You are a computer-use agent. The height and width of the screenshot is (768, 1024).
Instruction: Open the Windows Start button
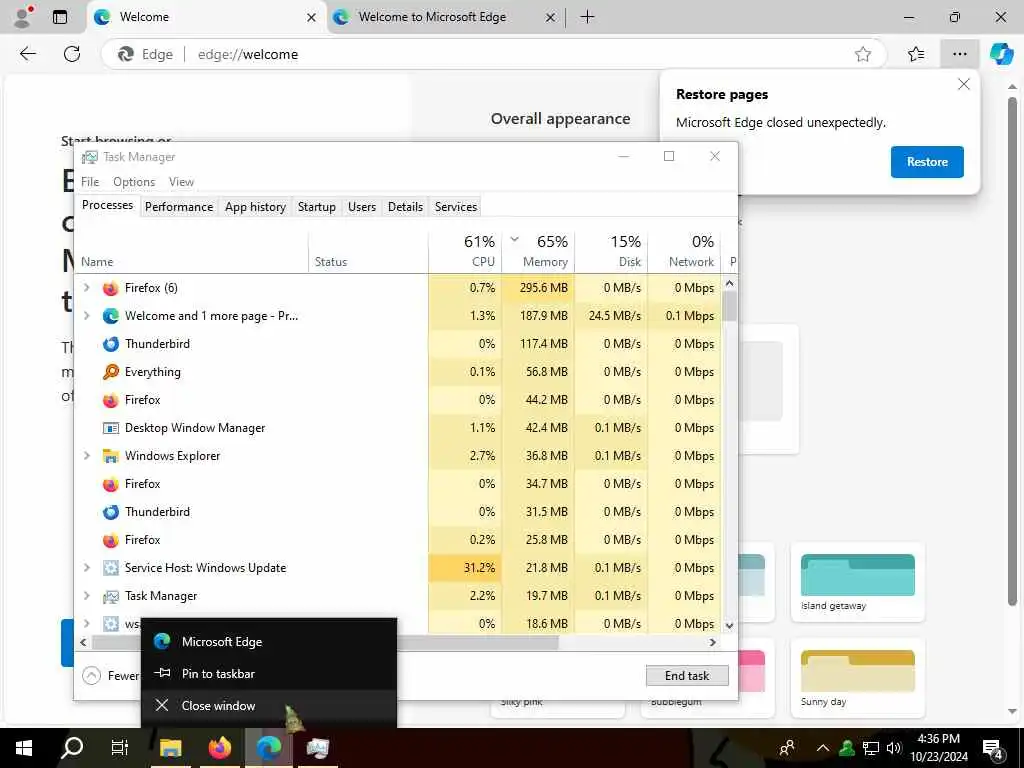tap(24, 748)
